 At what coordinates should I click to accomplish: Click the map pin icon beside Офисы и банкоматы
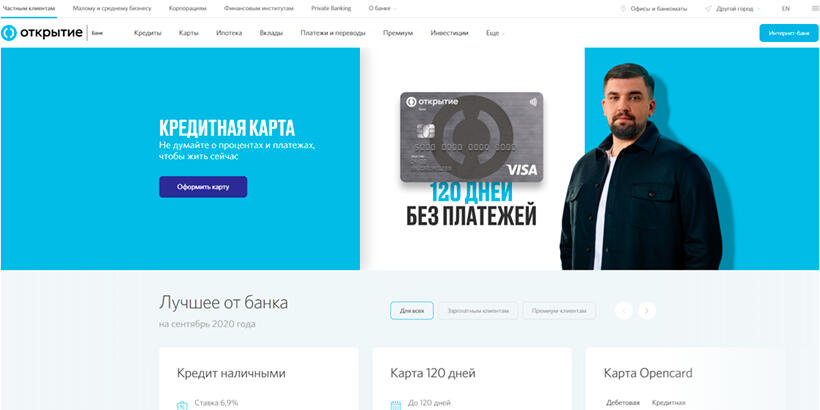coord(623,9)
